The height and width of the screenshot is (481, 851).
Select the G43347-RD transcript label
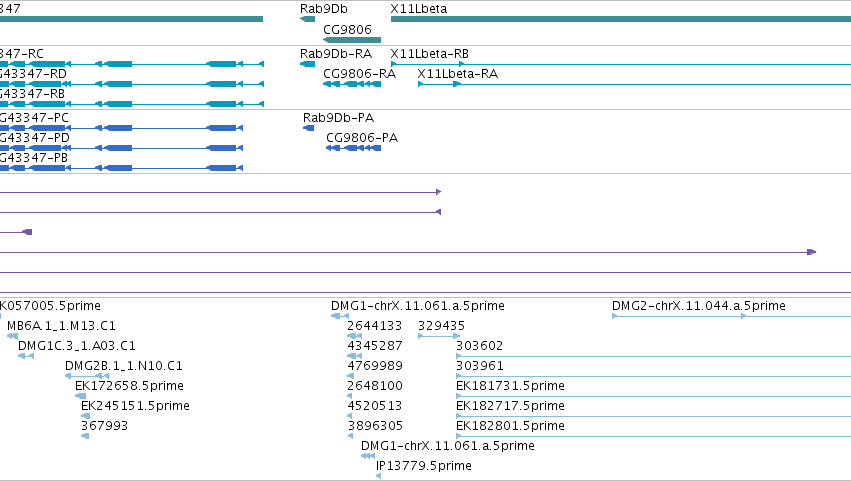[x=33, y=74]
